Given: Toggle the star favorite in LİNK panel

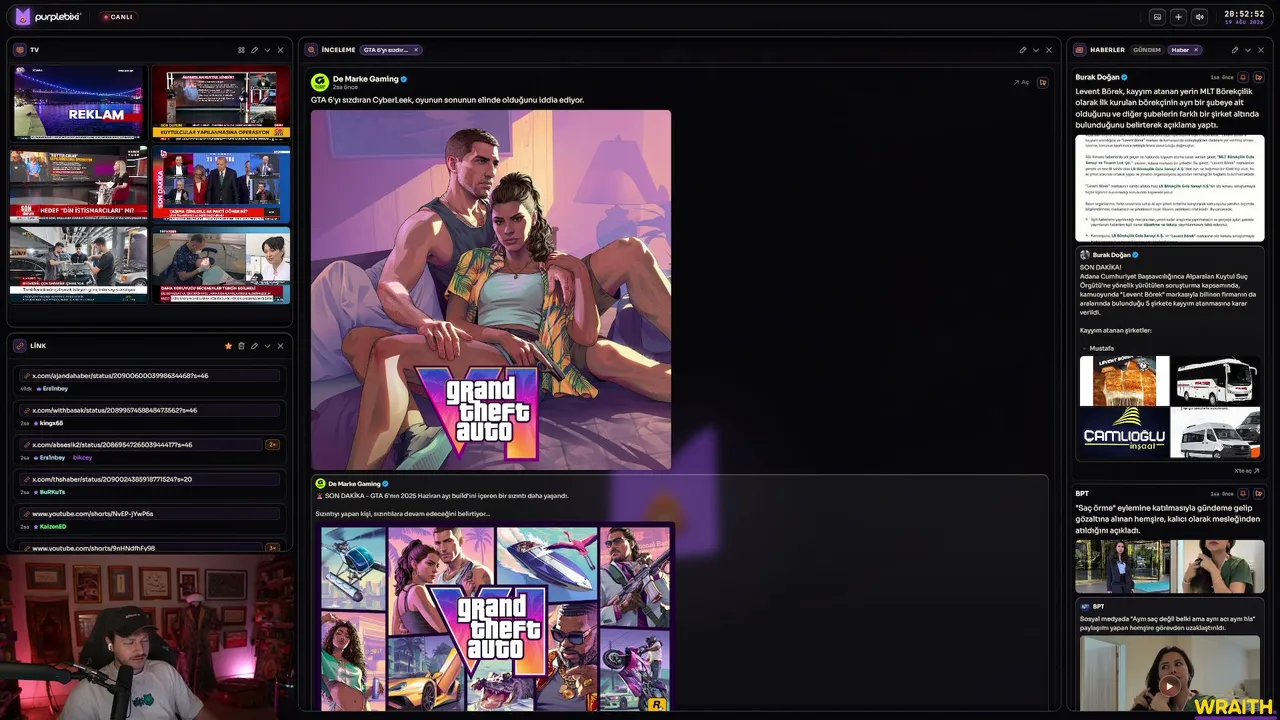Looking at the screenshot, I should pyautogui.click(x=228, y=346).
